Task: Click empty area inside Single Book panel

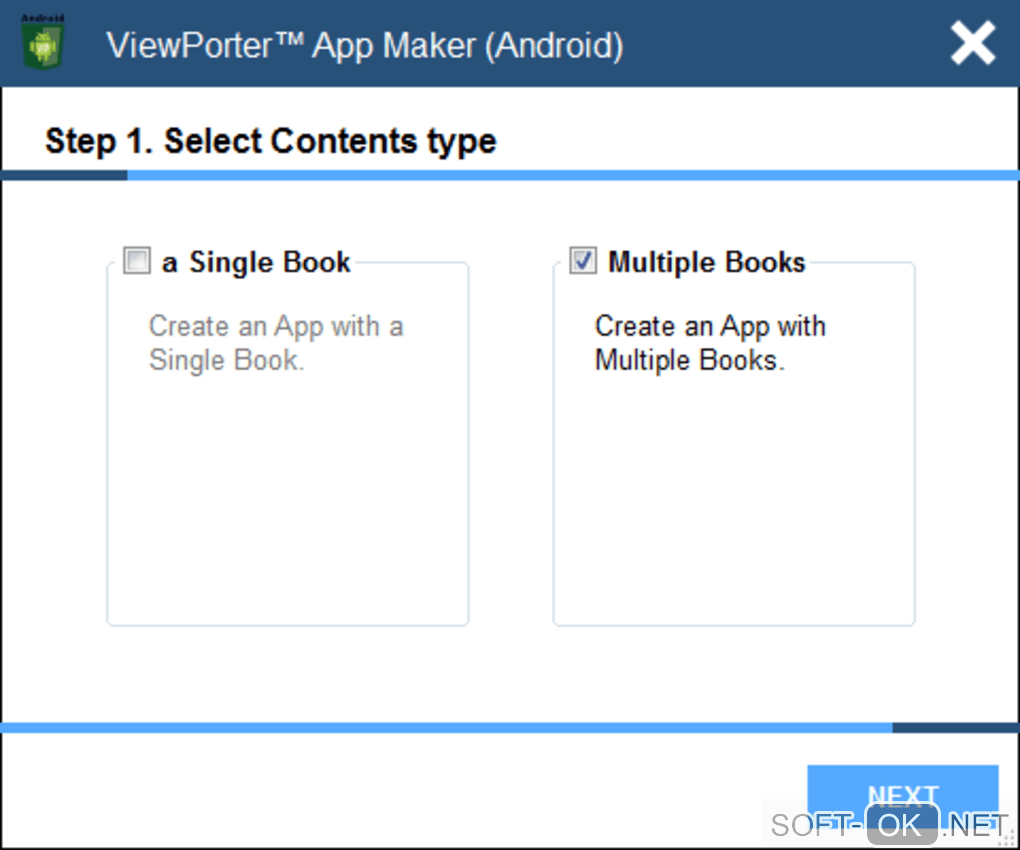Action: 287,500
